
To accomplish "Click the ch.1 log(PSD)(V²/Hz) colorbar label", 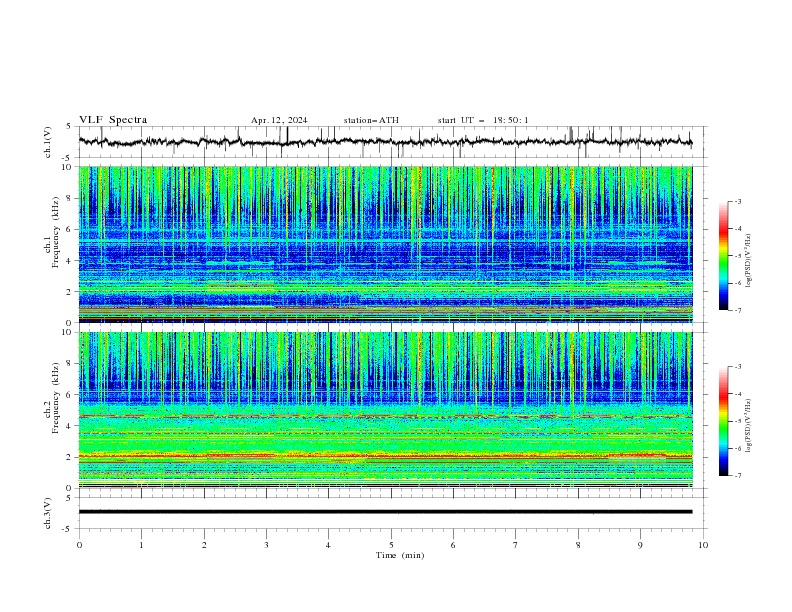I will [x=749, y=261].
